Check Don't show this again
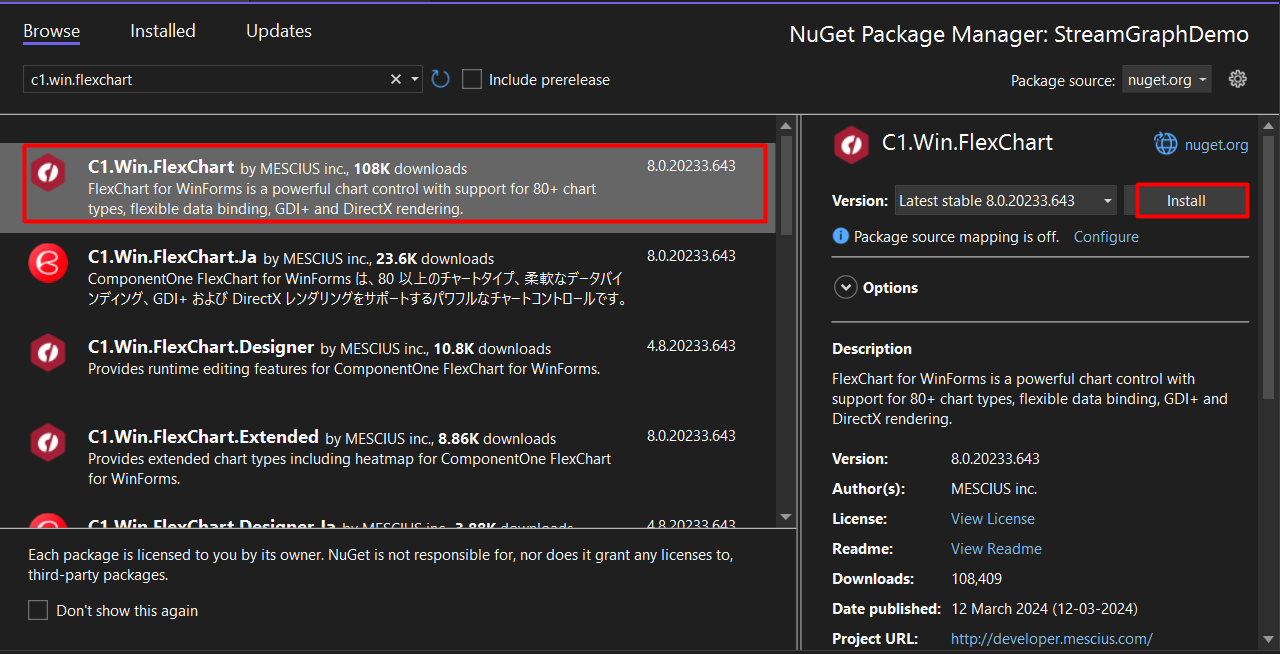 pos(38,610)
